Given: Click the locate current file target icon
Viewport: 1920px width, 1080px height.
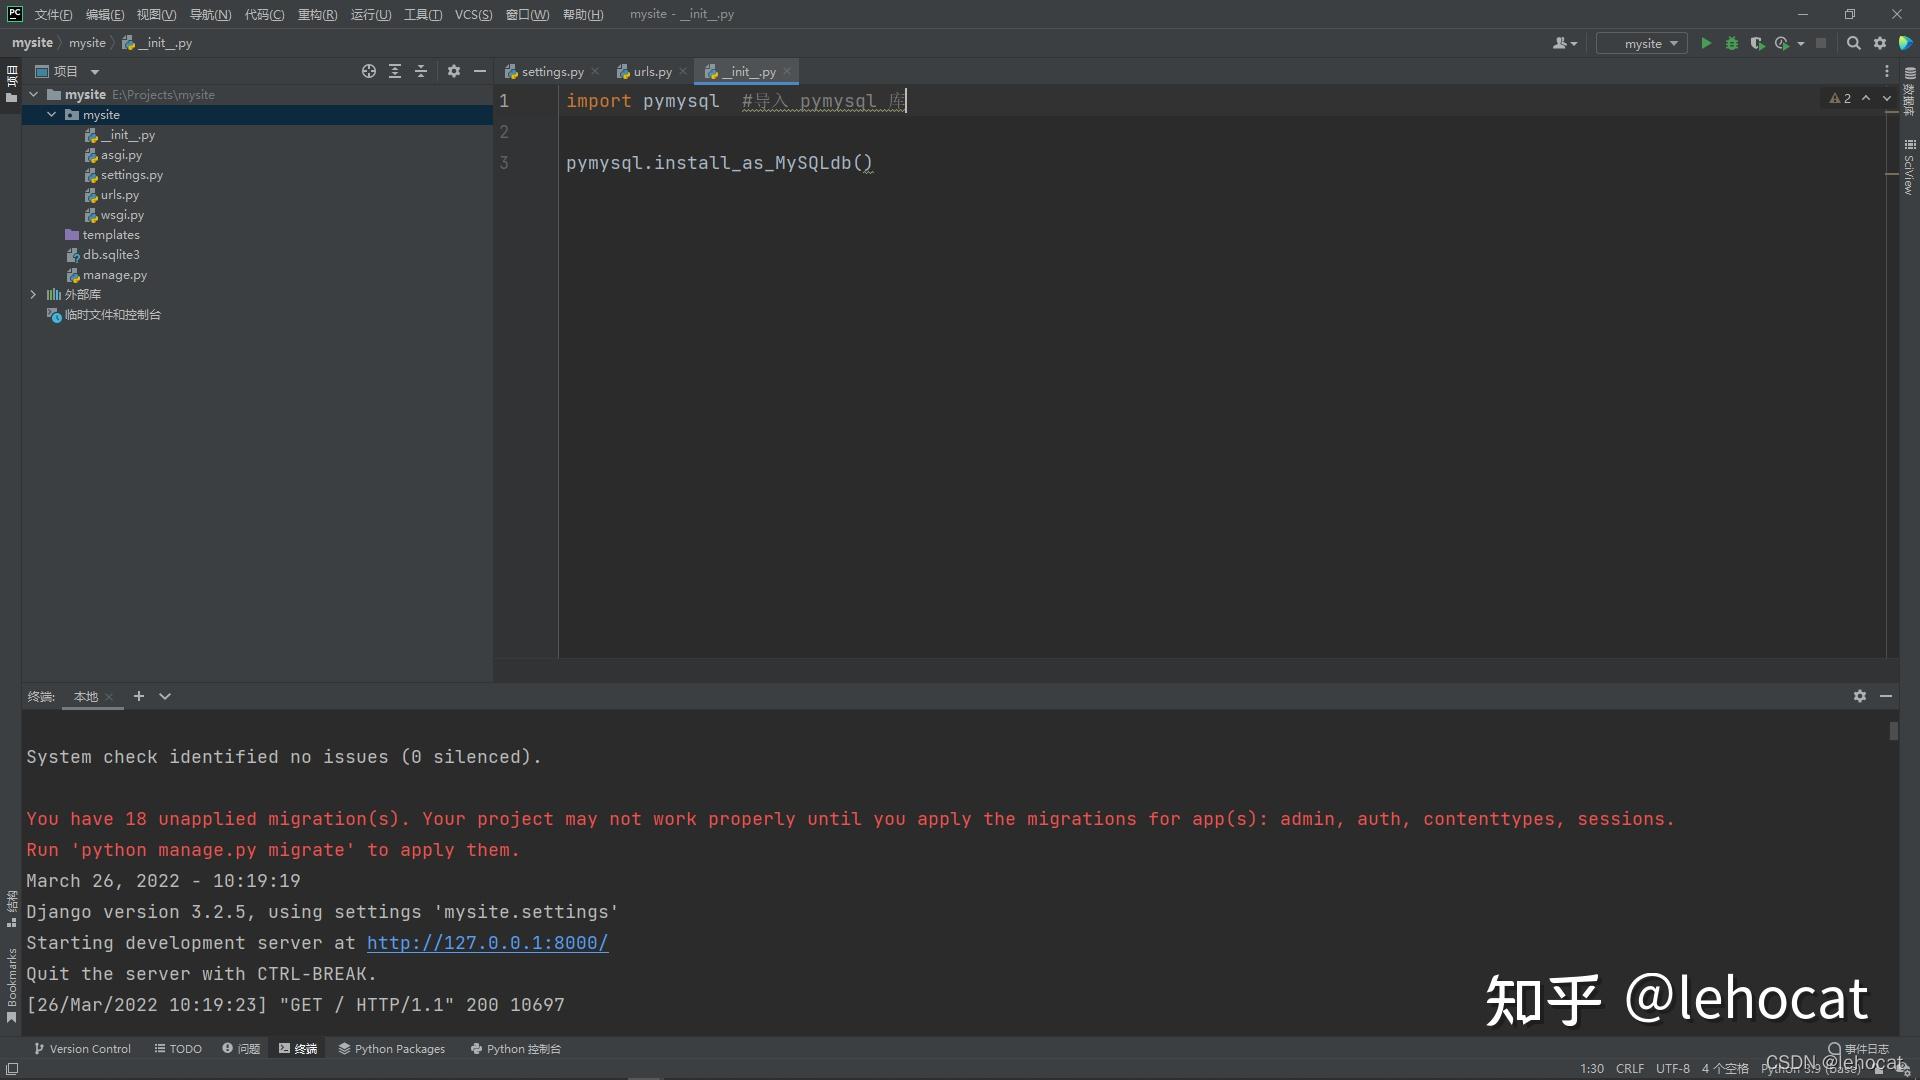Looking at the screenshot, I should (369, 71).
